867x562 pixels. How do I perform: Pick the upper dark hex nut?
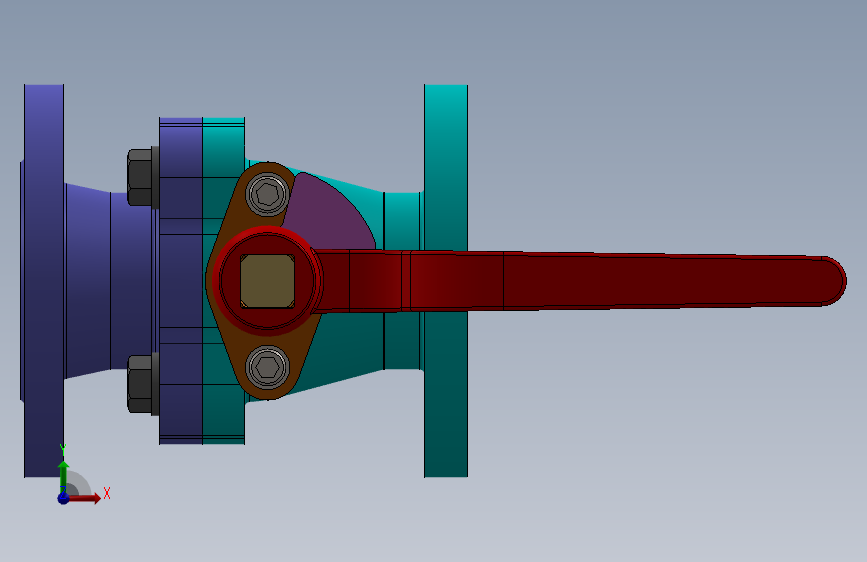click(141, 177)
